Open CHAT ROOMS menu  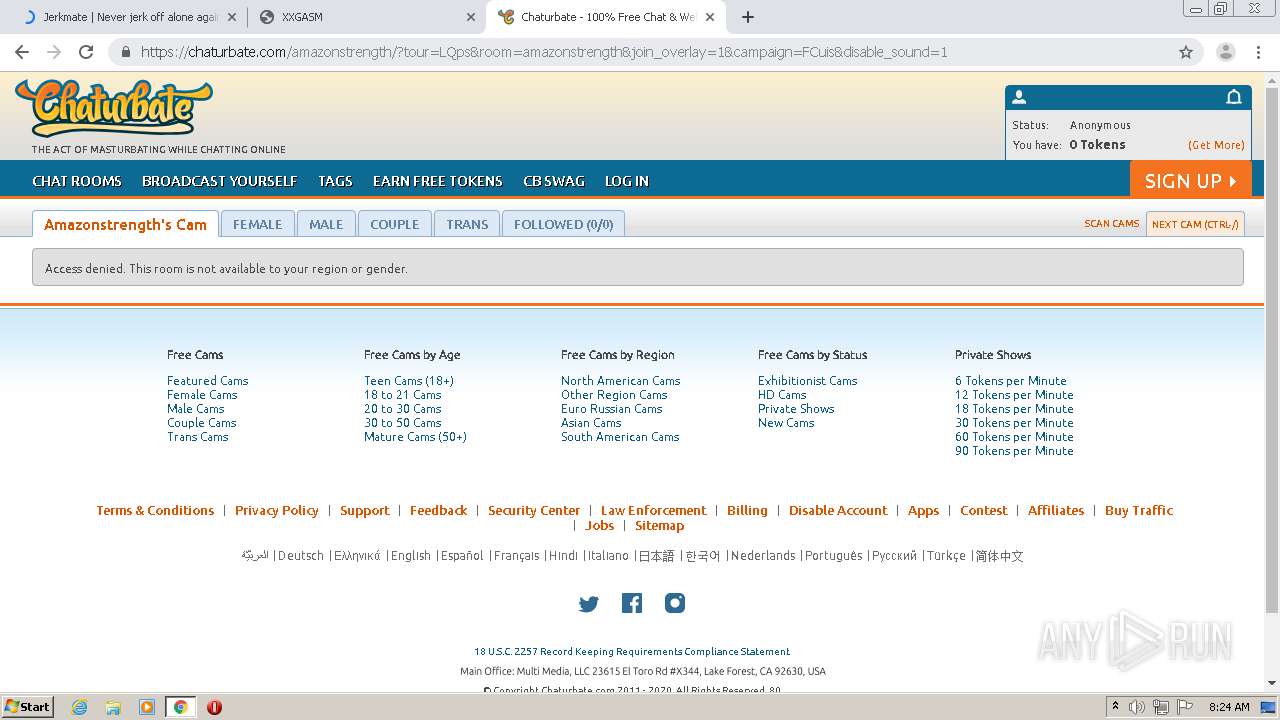pos(77,181)
